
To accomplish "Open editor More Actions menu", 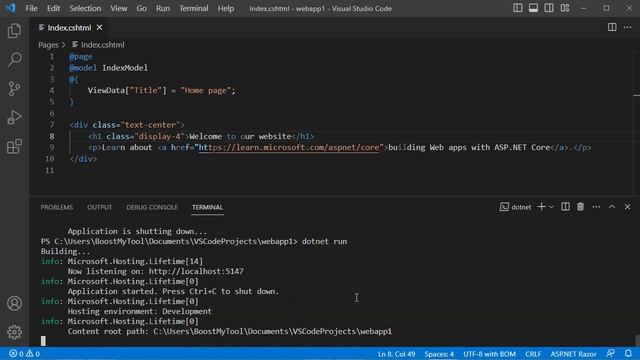I will [x=627, y=27].
